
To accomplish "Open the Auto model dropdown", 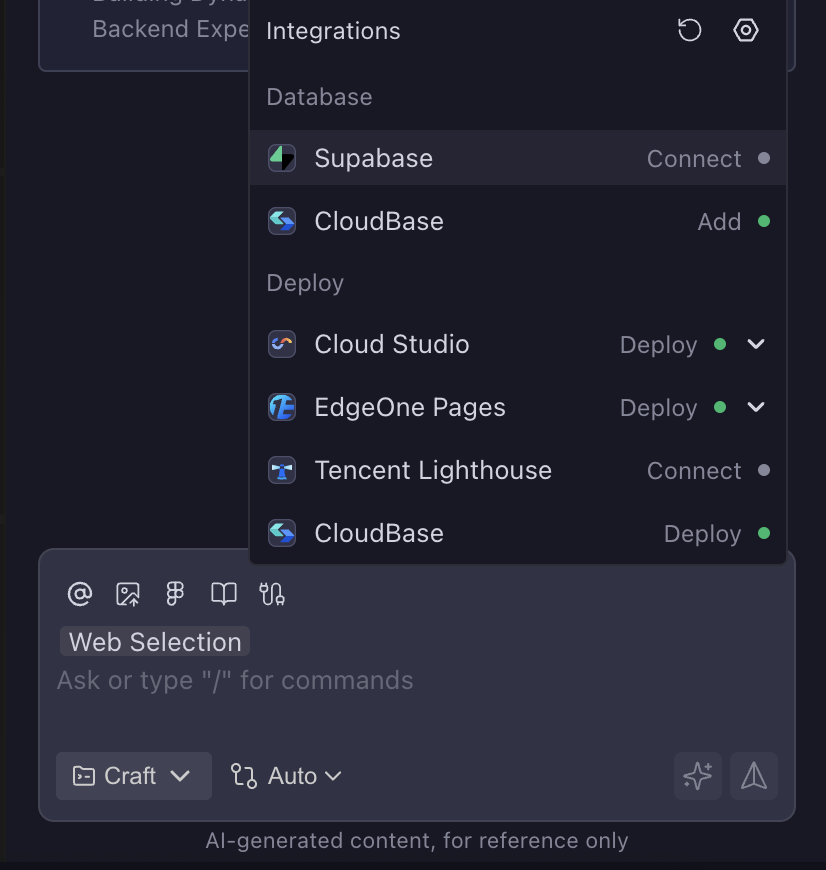I will pos(287,776).
